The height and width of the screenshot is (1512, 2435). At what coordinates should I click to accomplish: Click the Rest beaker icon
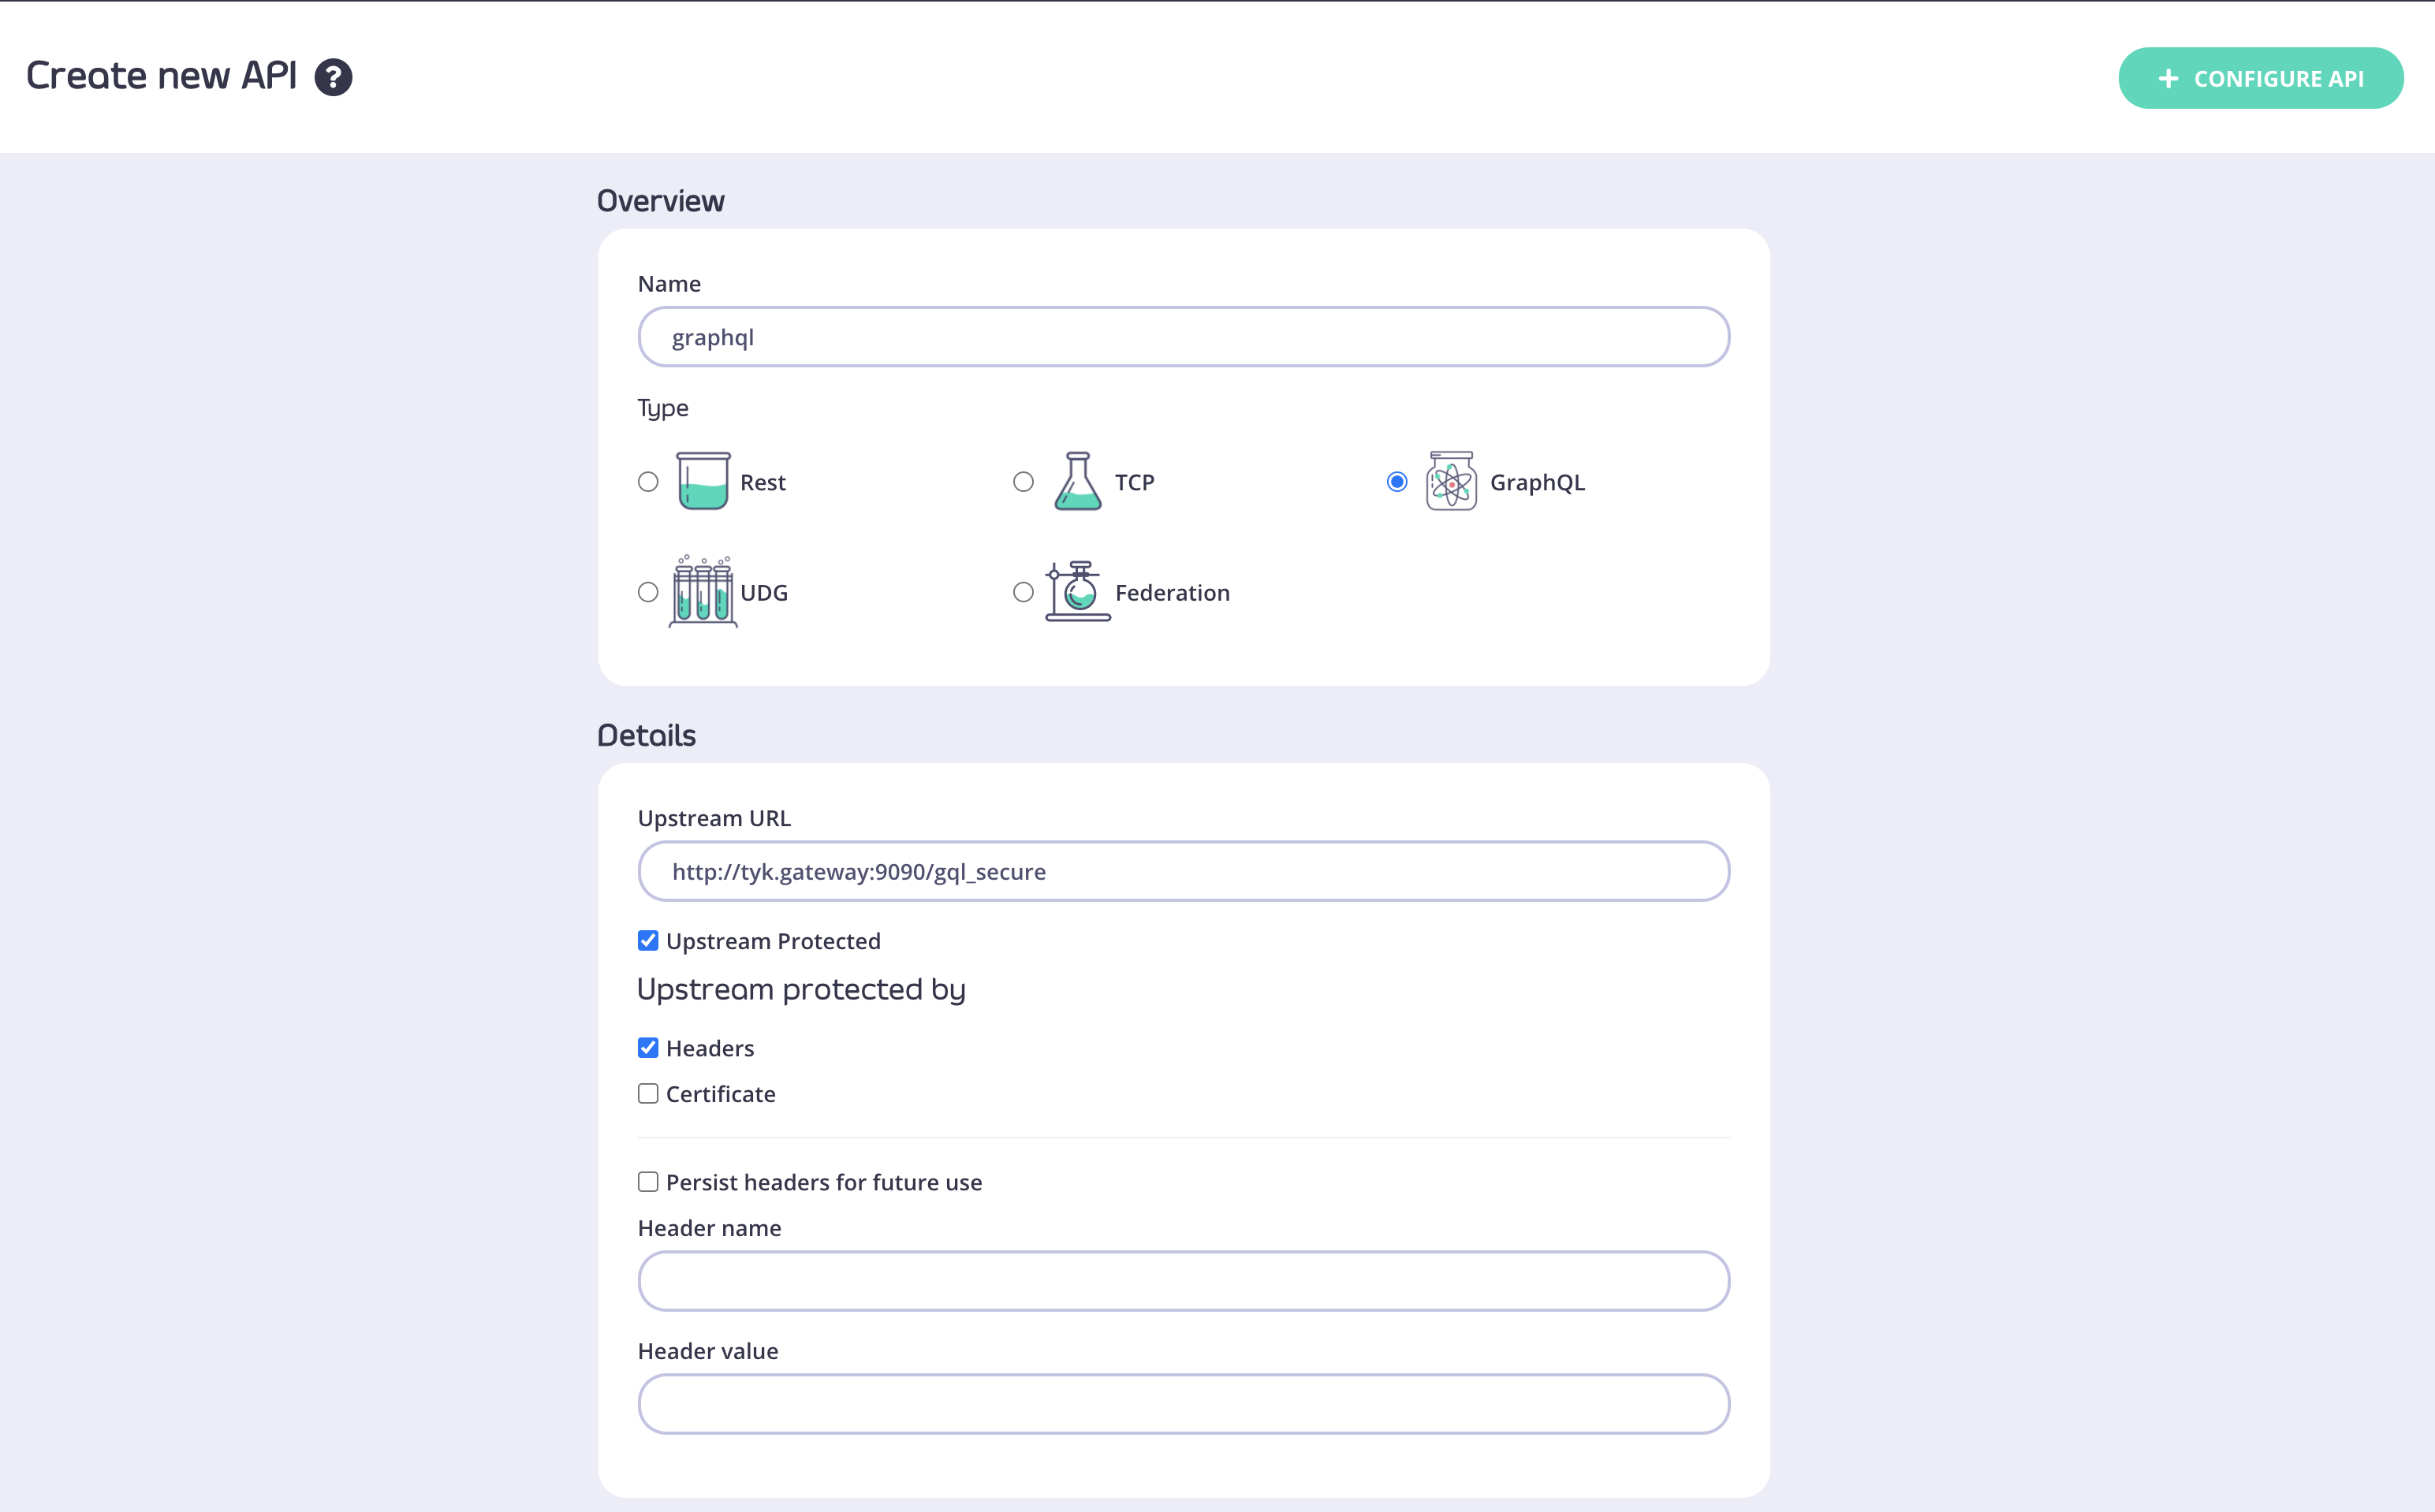(703, 482)
